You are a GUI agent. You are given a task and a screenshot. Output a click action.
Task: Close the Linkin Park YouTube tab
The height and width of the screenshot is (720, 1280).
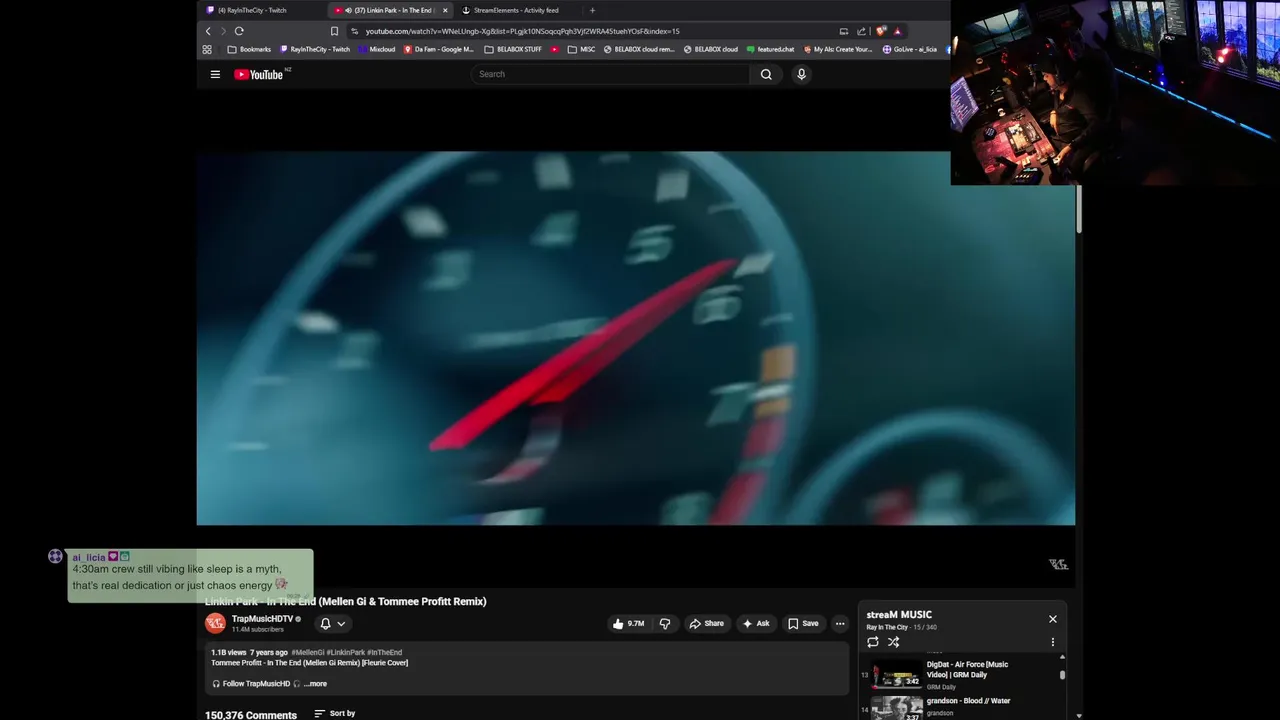coord(445,10)
